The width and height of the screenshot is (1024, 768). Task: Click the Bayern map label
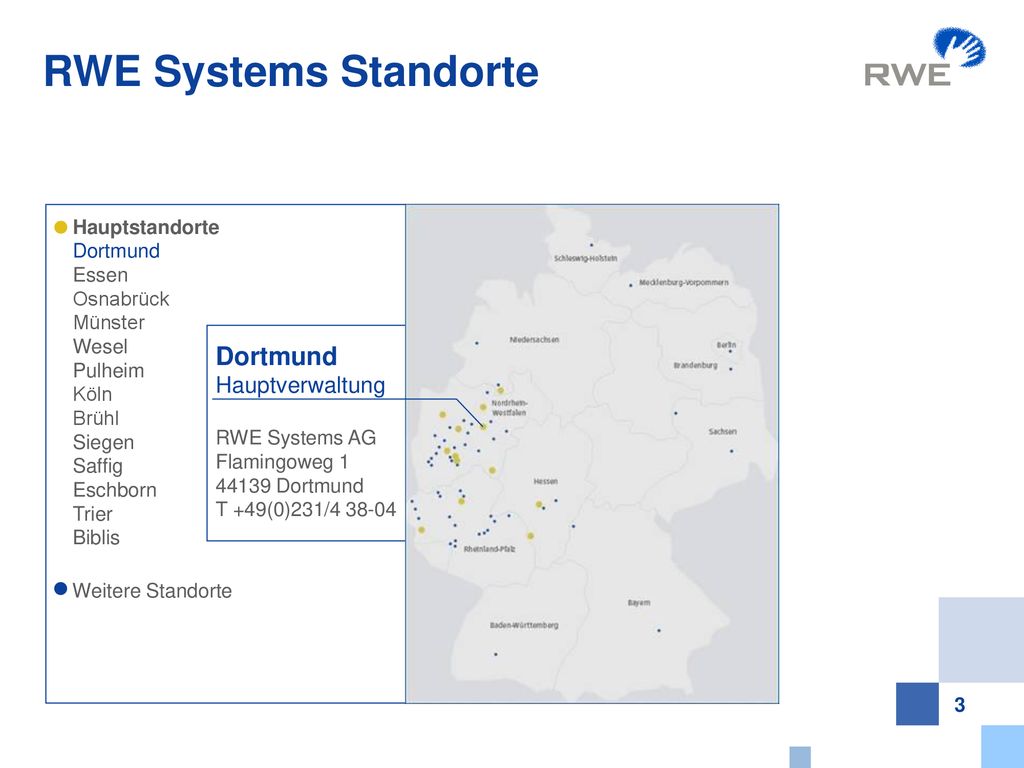click(639, 603)
